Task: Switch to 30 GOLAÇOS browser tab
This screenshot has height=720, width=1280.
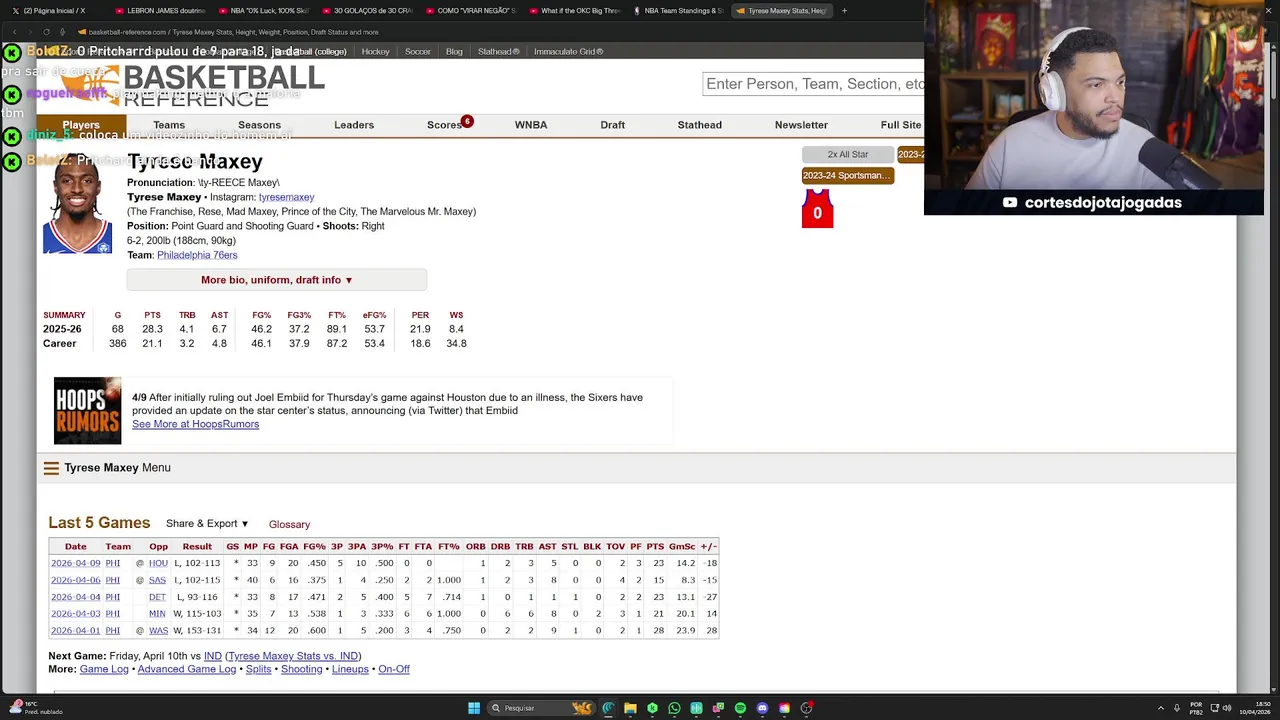Action: point(366,11)
